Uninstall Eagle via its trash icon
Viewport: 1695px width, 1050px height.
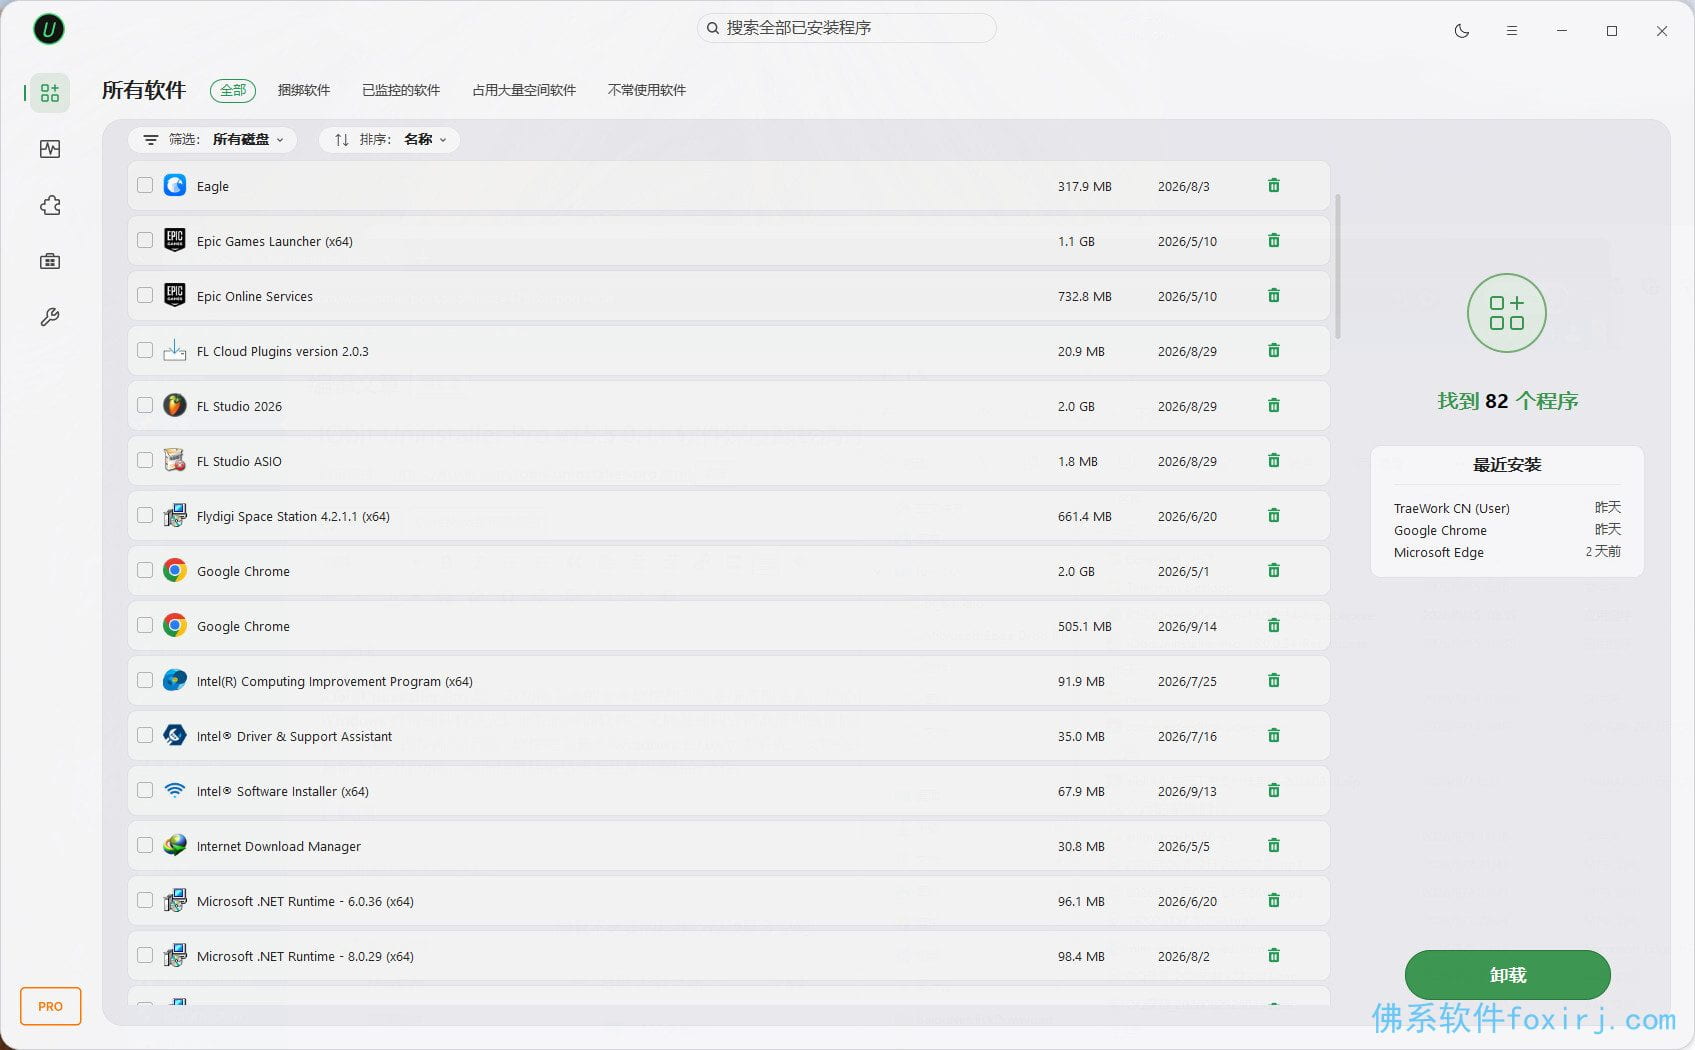[x=1274, y=185]
